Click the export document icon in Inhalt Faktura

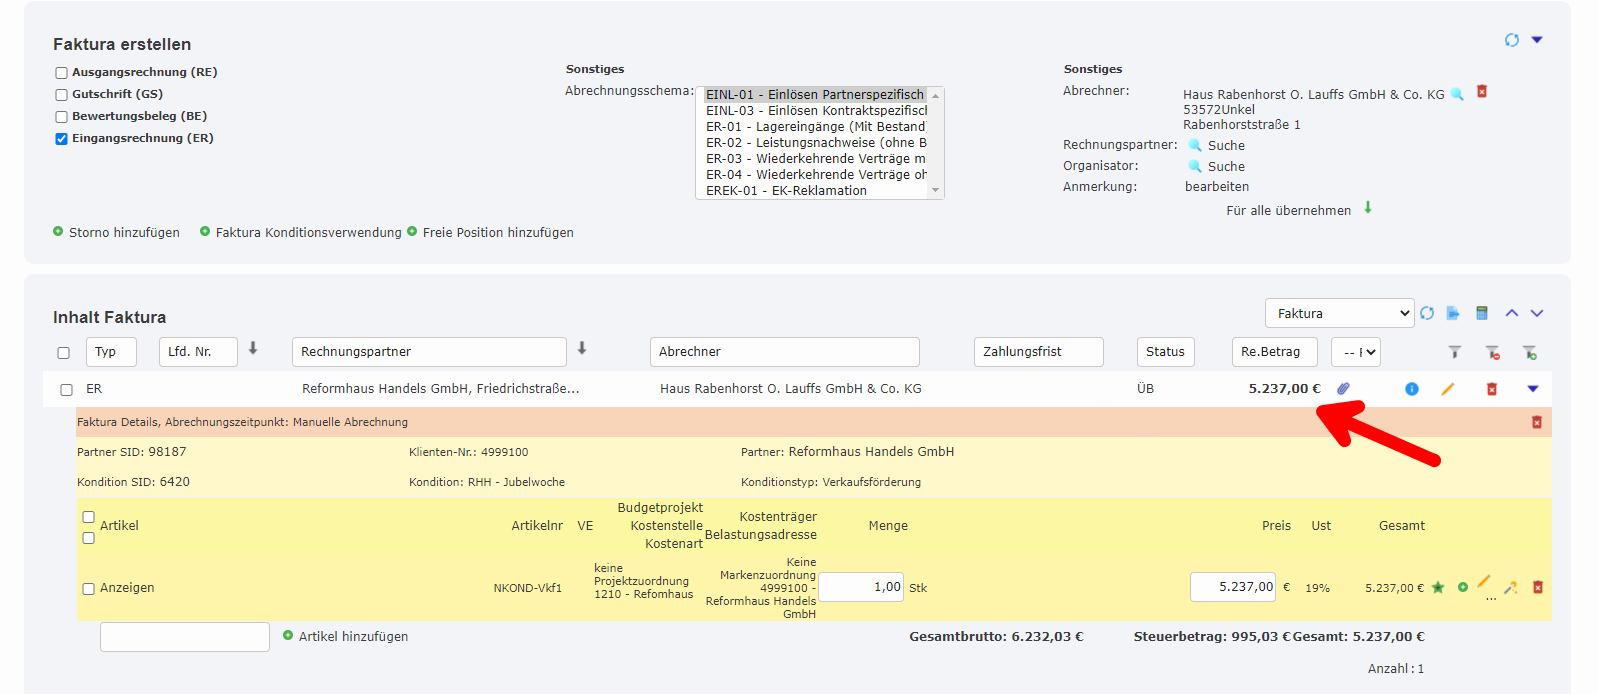coord(1453,313)
